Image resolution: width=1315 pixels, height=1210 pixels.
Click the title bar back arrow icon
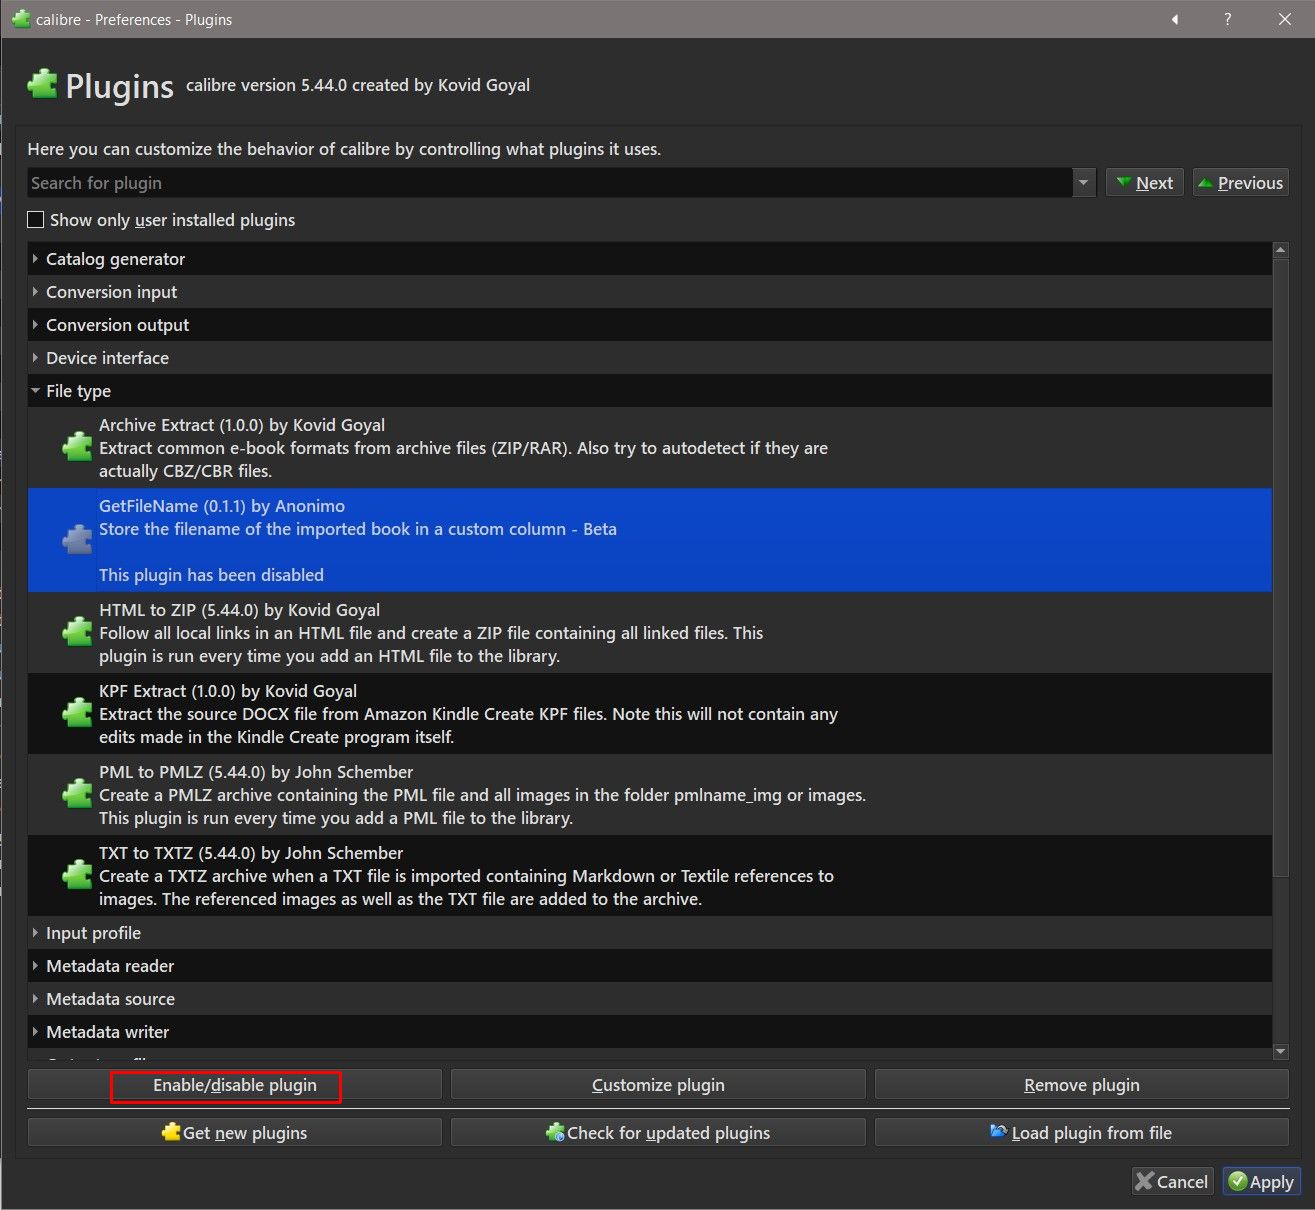(1175, 19)
